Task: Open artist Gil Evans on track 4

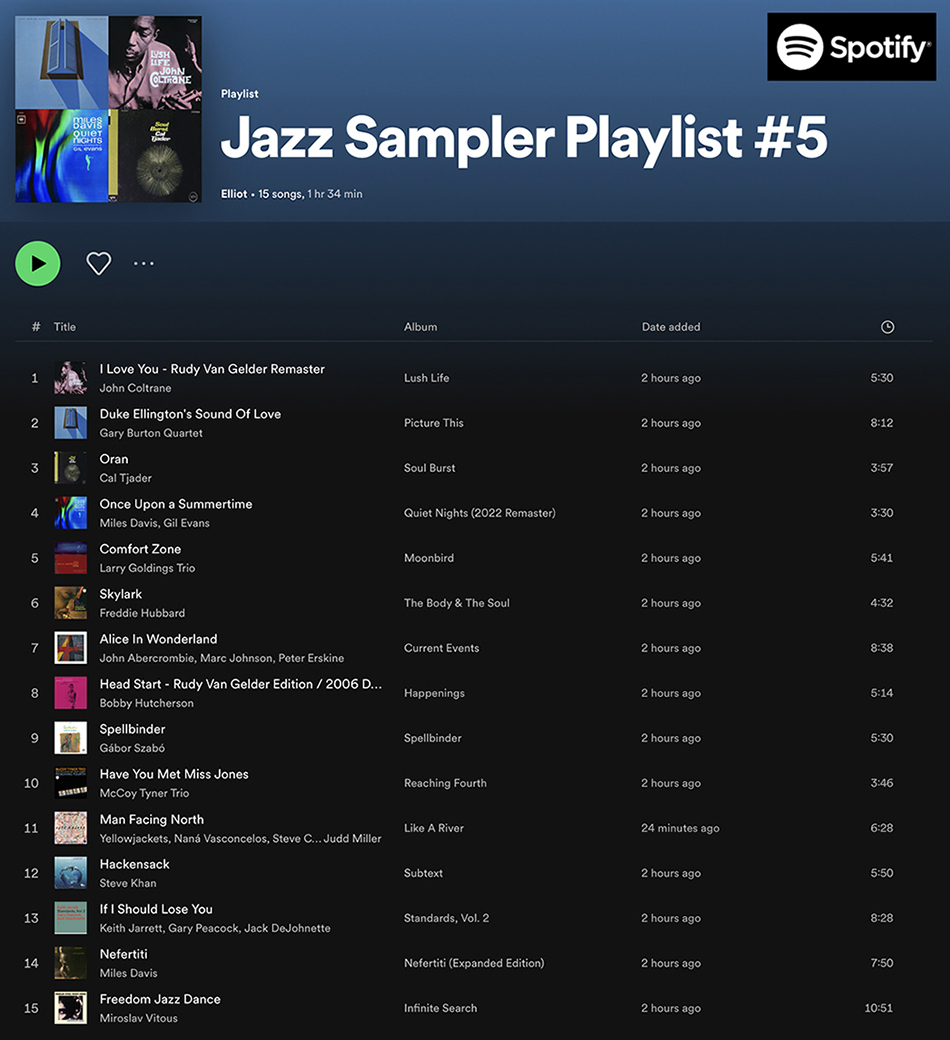Action: tap(186, 523)
